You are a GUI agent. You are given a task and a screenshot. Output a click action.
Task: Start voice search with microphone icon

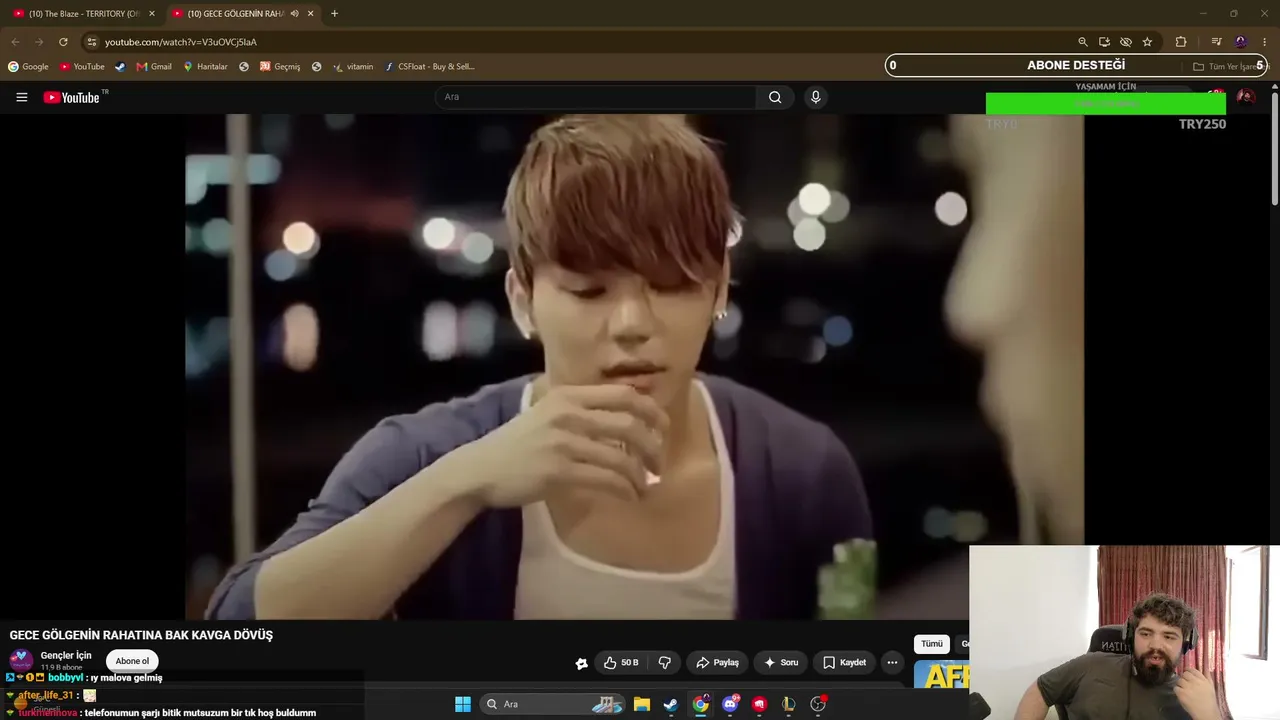(815, 97)
